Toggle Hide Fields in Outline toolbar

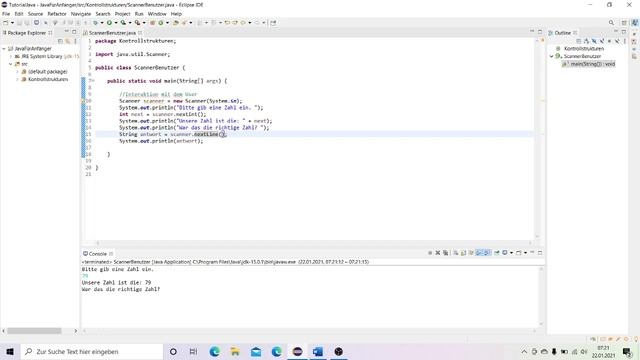(x=594, y=41)
